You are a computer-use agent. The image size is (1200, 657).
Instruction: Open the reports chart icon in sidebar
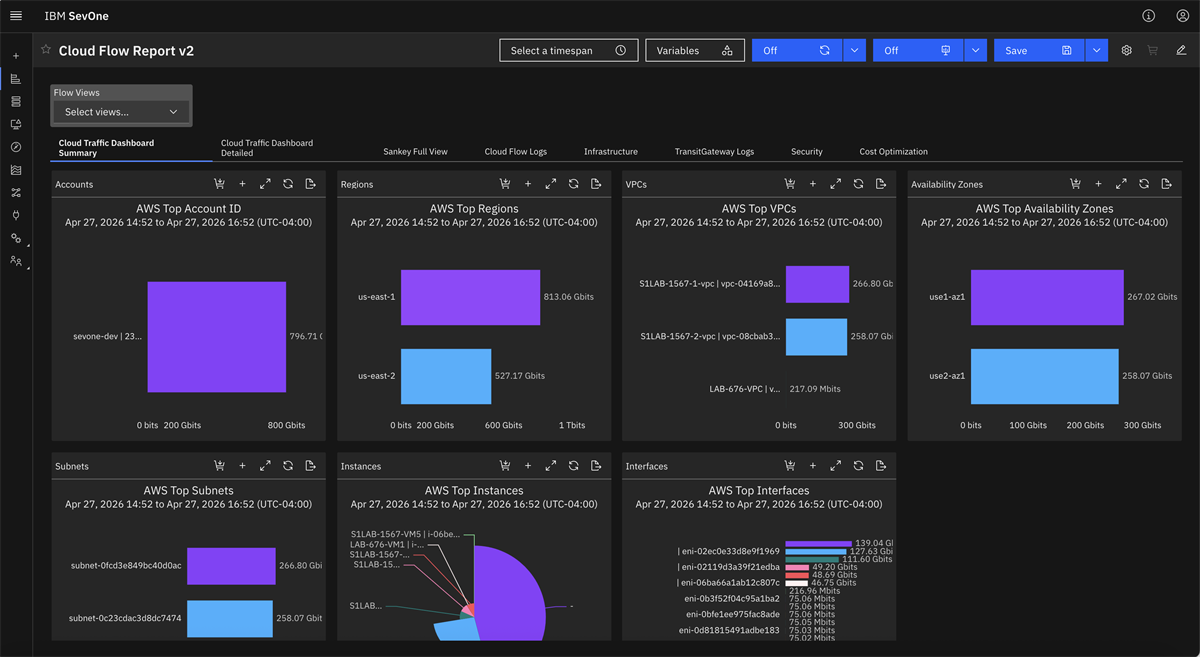pos(16,78)
